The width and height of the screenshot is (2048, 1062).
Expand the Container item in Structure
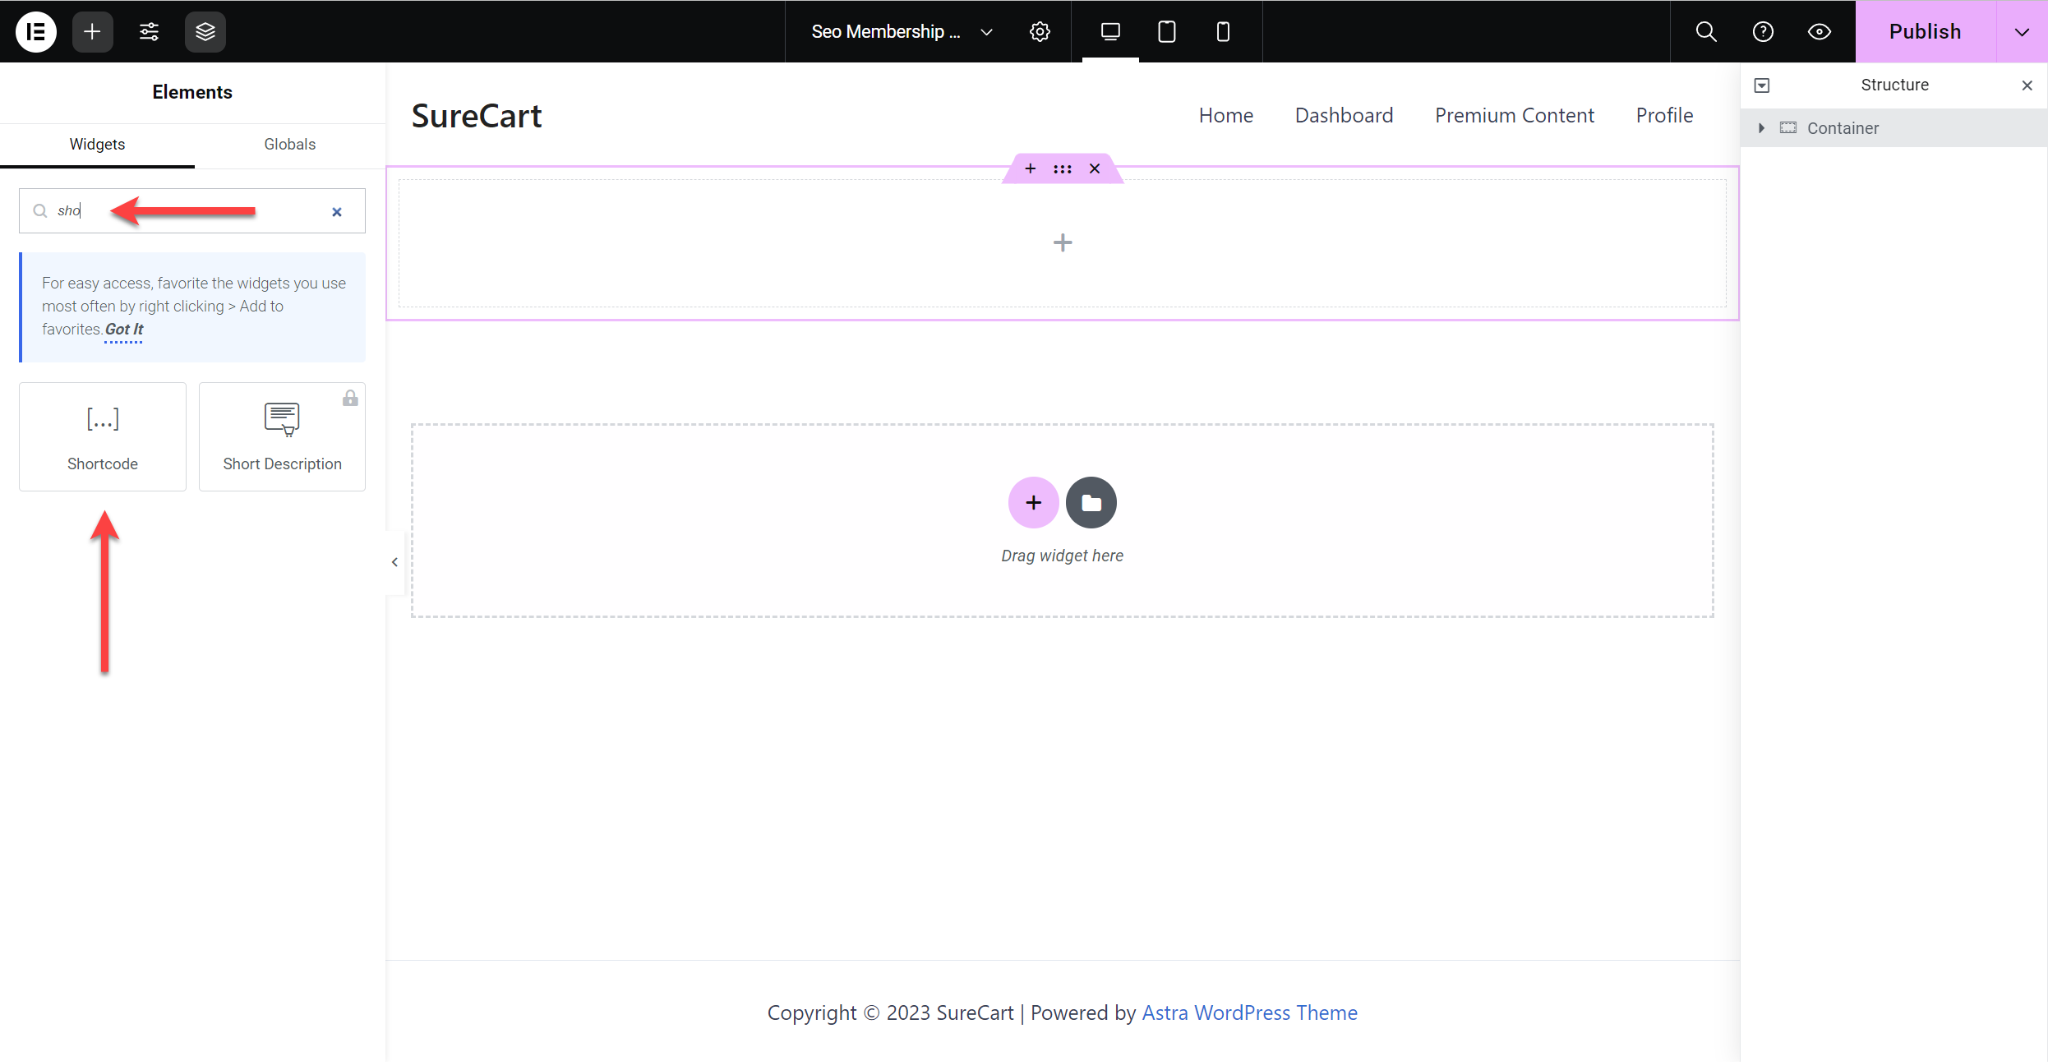click(x=1762, y=128)
